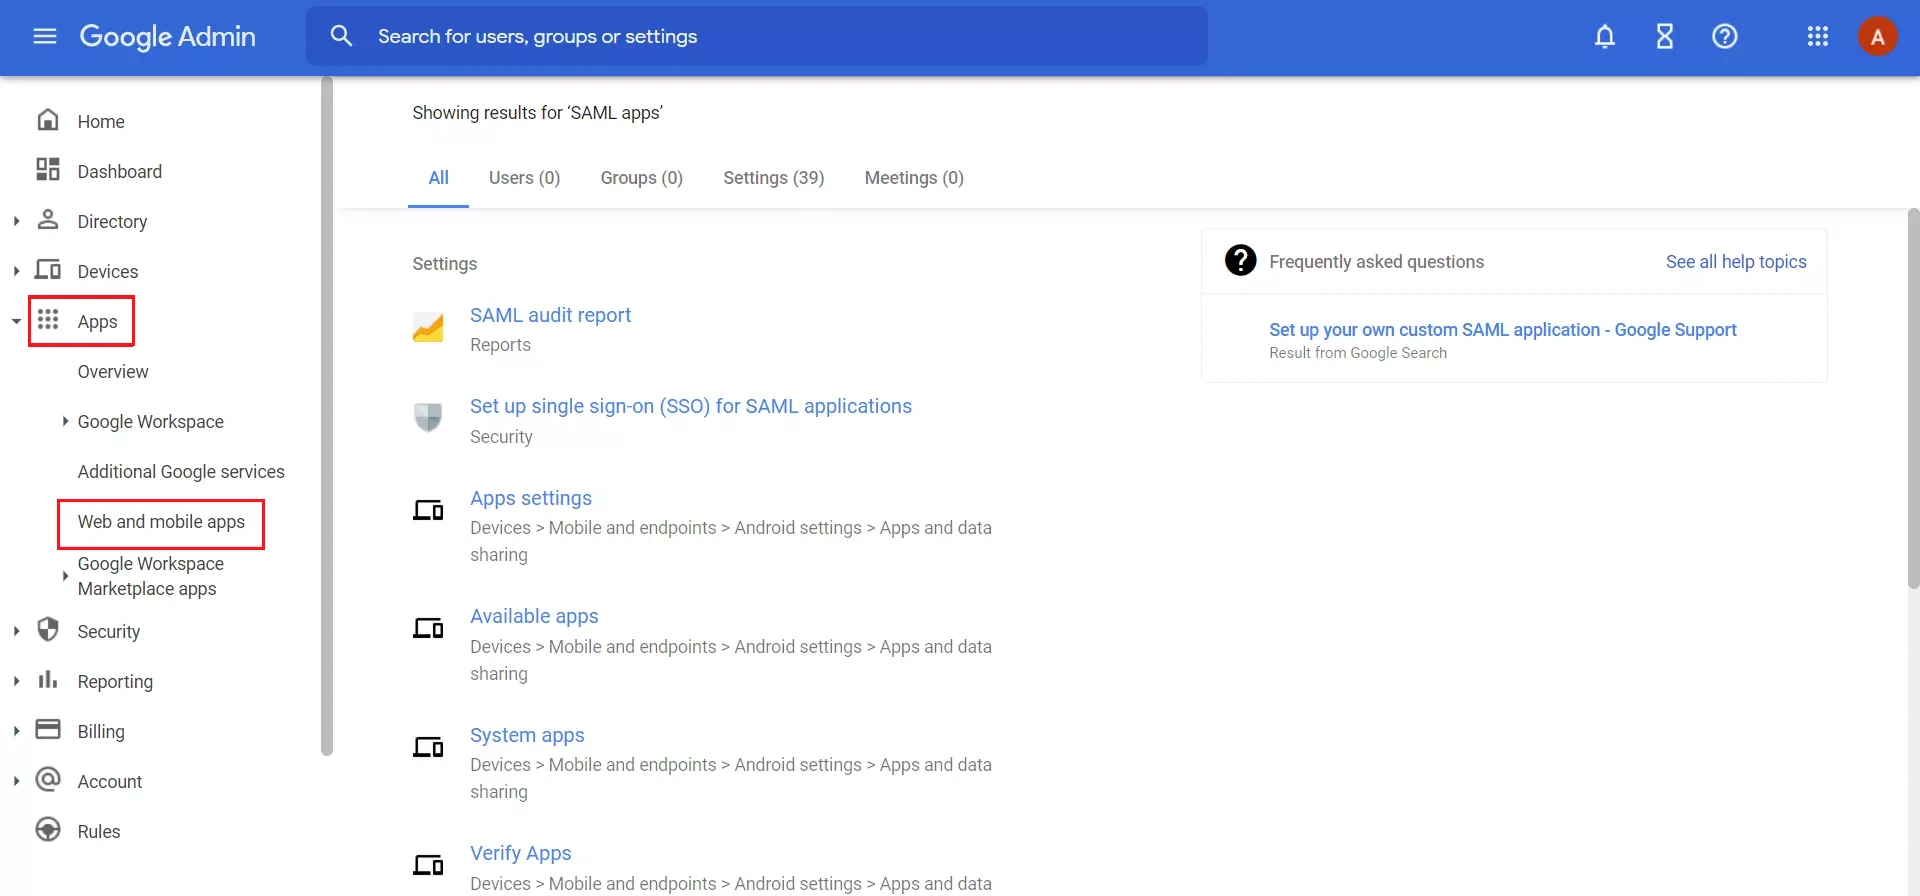Screen dimensions: 1920x896
Task: Open the Available apps result
Action: click(x=534, y=616)
